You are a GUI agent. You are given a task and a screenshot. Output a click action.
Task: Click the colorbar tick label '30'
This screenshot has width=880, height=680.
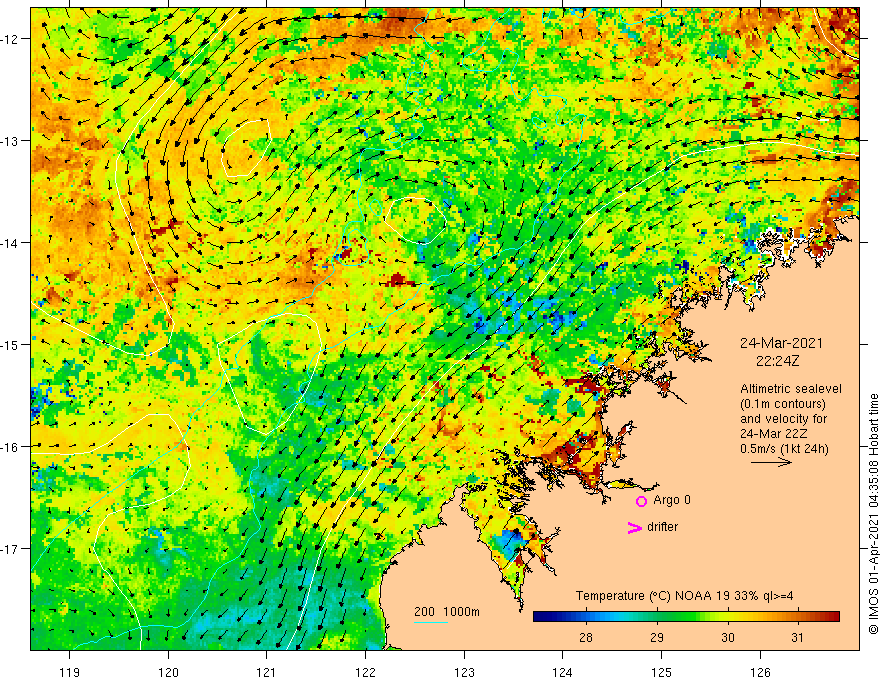pos(728,637)
